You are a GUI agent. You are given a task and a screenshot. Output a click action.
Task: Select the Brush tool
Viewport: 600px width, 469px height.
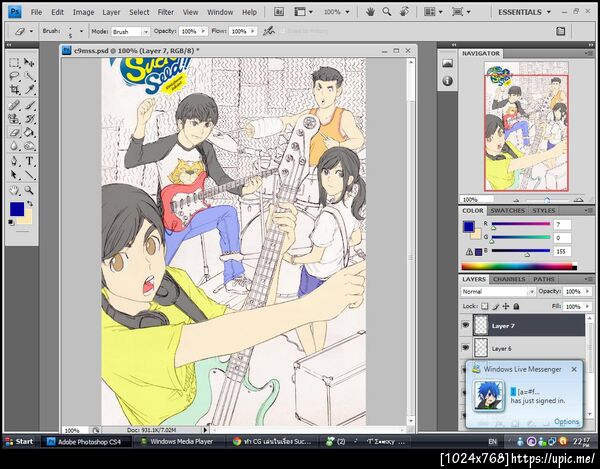pyautogui.click(x=29, y=104)
